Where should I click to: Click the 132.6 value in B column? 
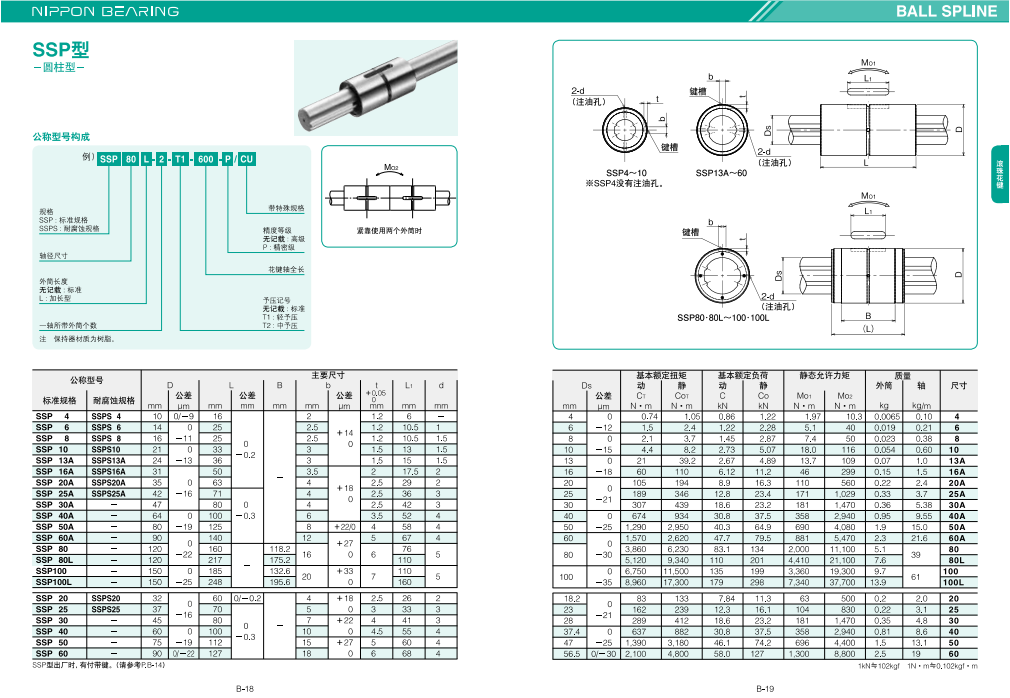coord(280,571)
